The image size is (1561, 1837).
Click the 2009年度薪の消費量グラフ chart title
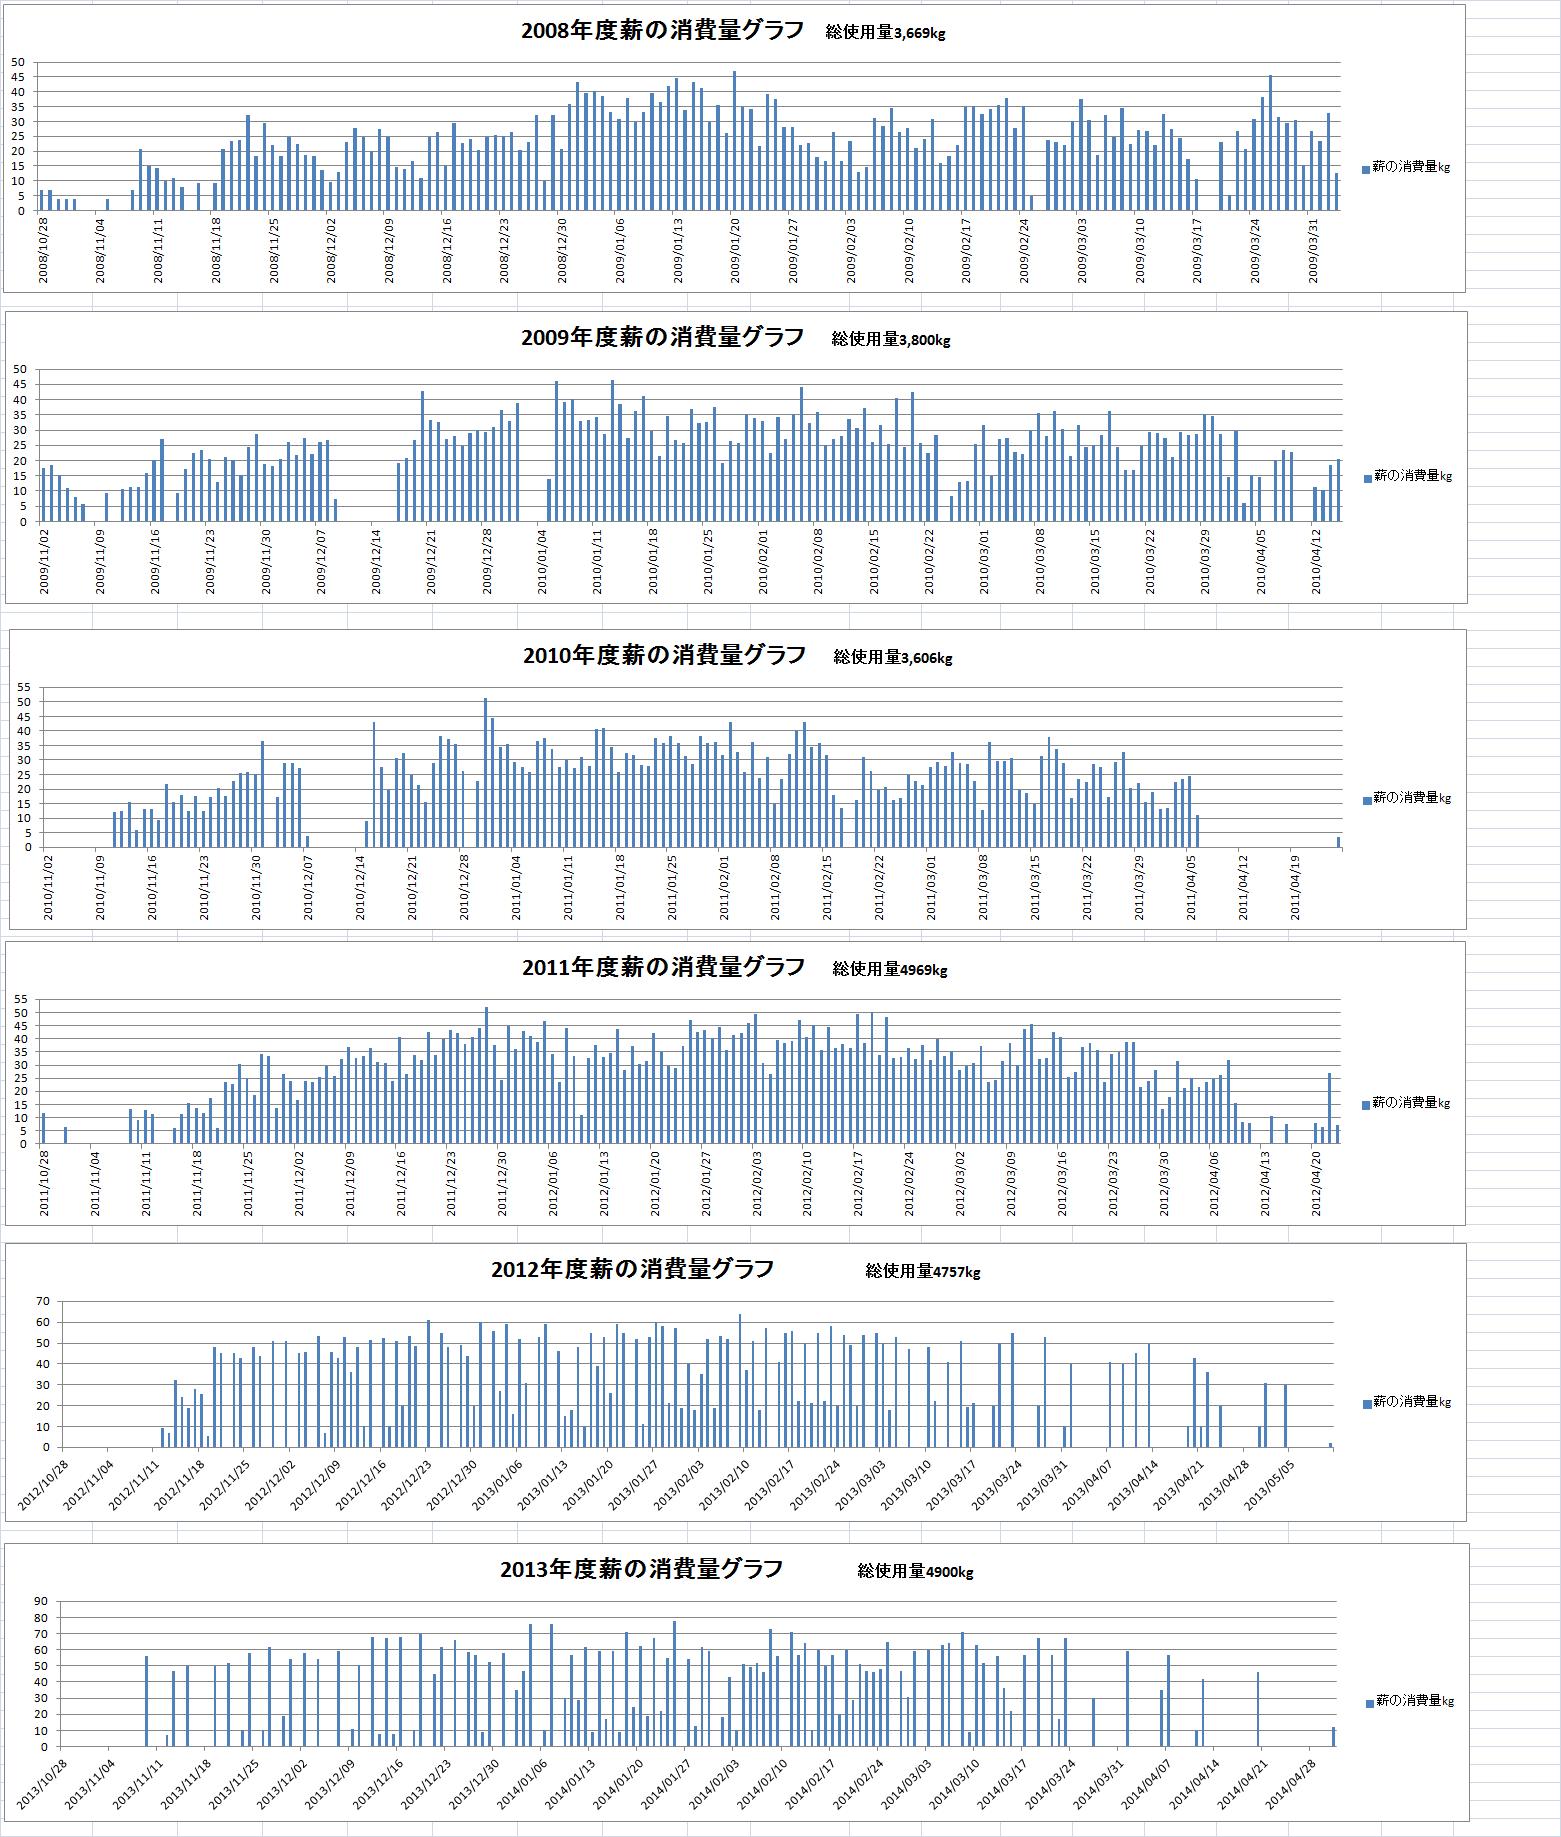click(662, 337)
